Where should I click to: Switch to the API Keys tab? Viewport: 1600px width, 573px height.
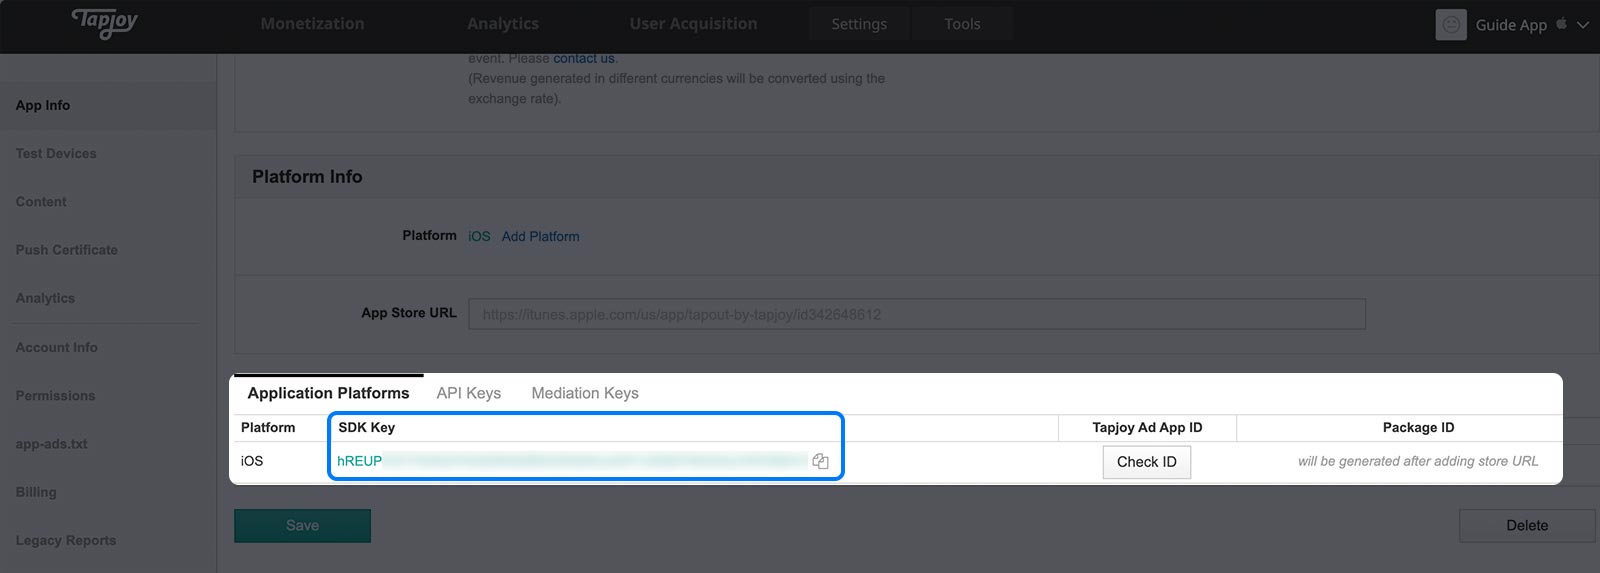point(469,393)
